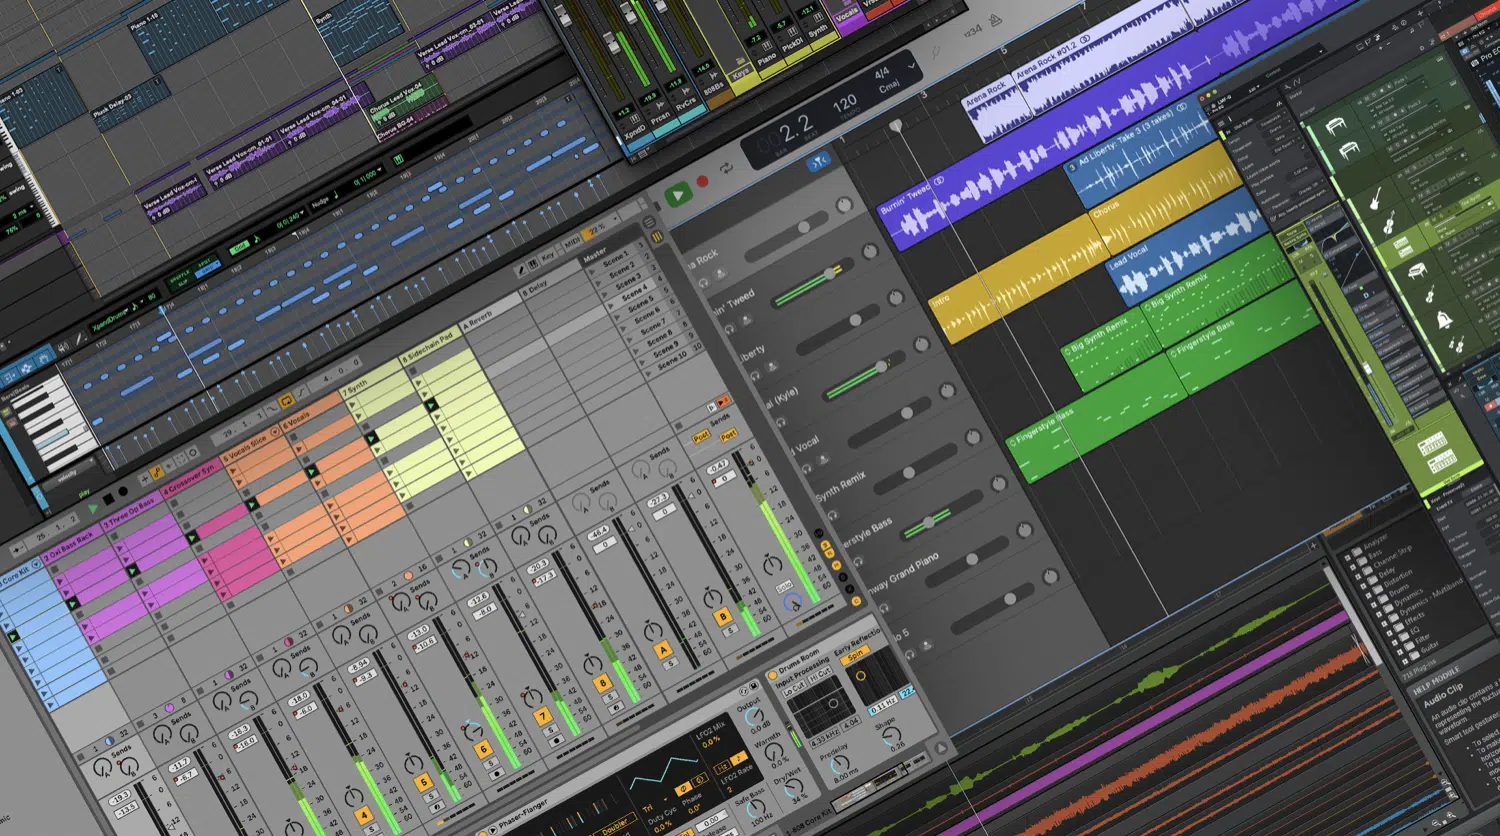
Task: Click the blue tuner icon beside LCD
Action: point(818,161)
